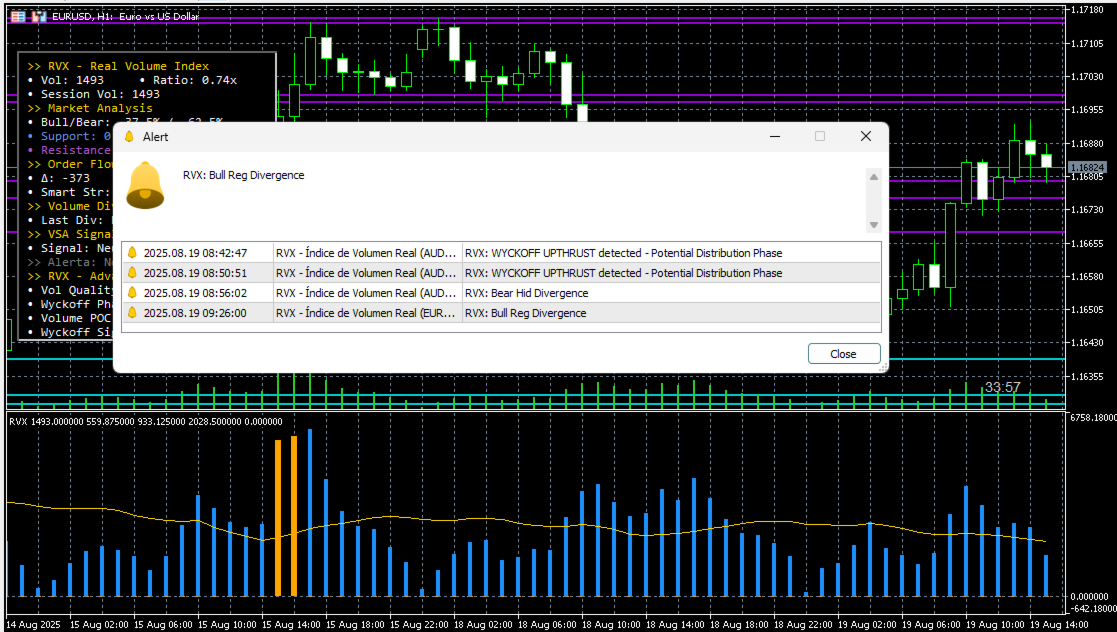Click bell icon of the 08:50:51 alert row
1117x632 pixels.
[x=132, y=273]
